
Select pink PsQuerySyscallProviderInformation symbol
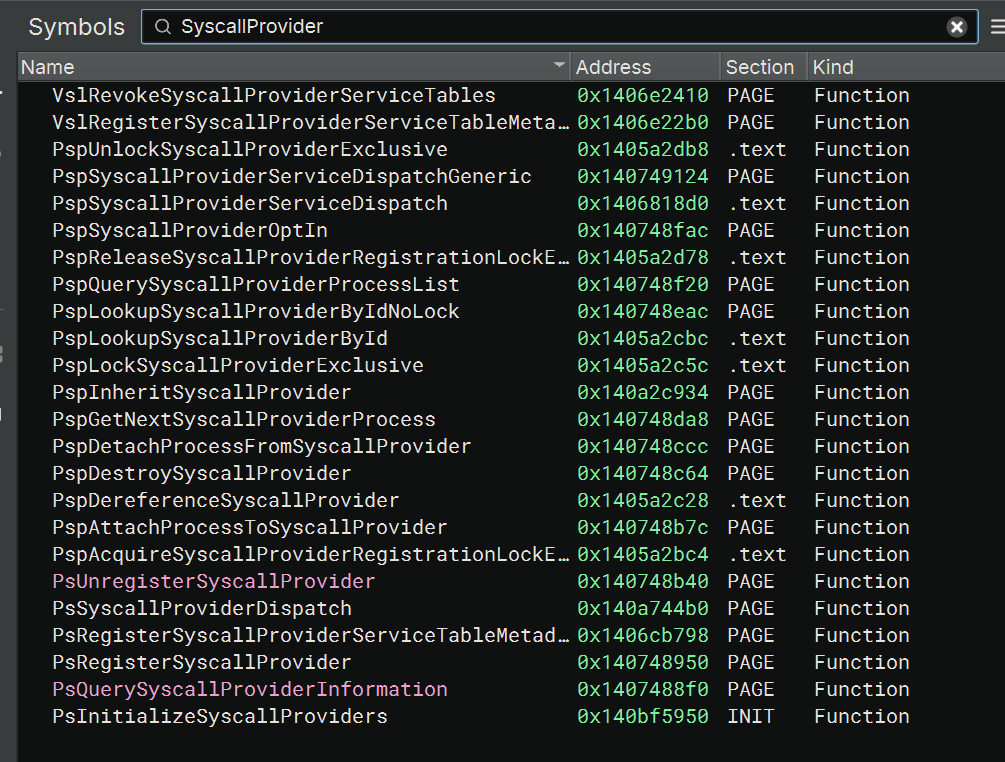point(250,689)
